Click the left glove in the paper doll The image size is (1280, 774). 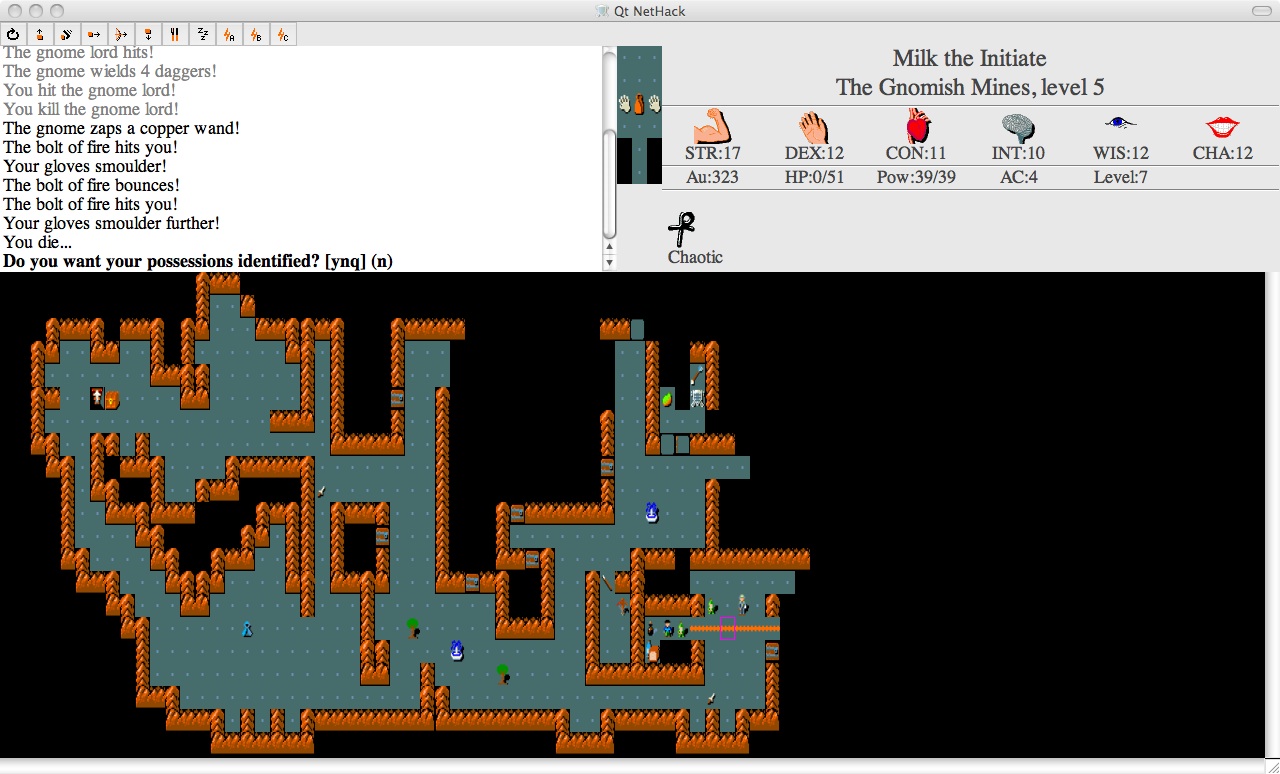[625, 103]
